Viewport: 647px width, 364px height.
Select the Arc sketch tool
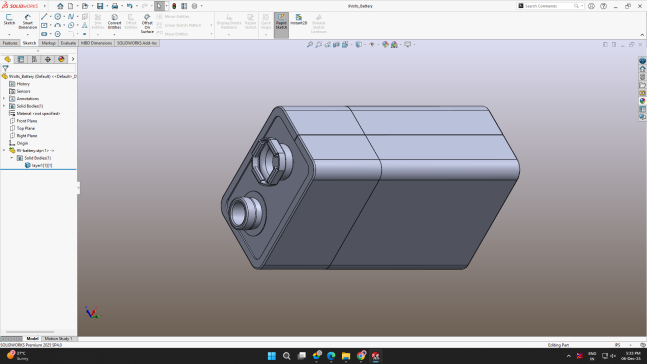[x=58, y=25]
